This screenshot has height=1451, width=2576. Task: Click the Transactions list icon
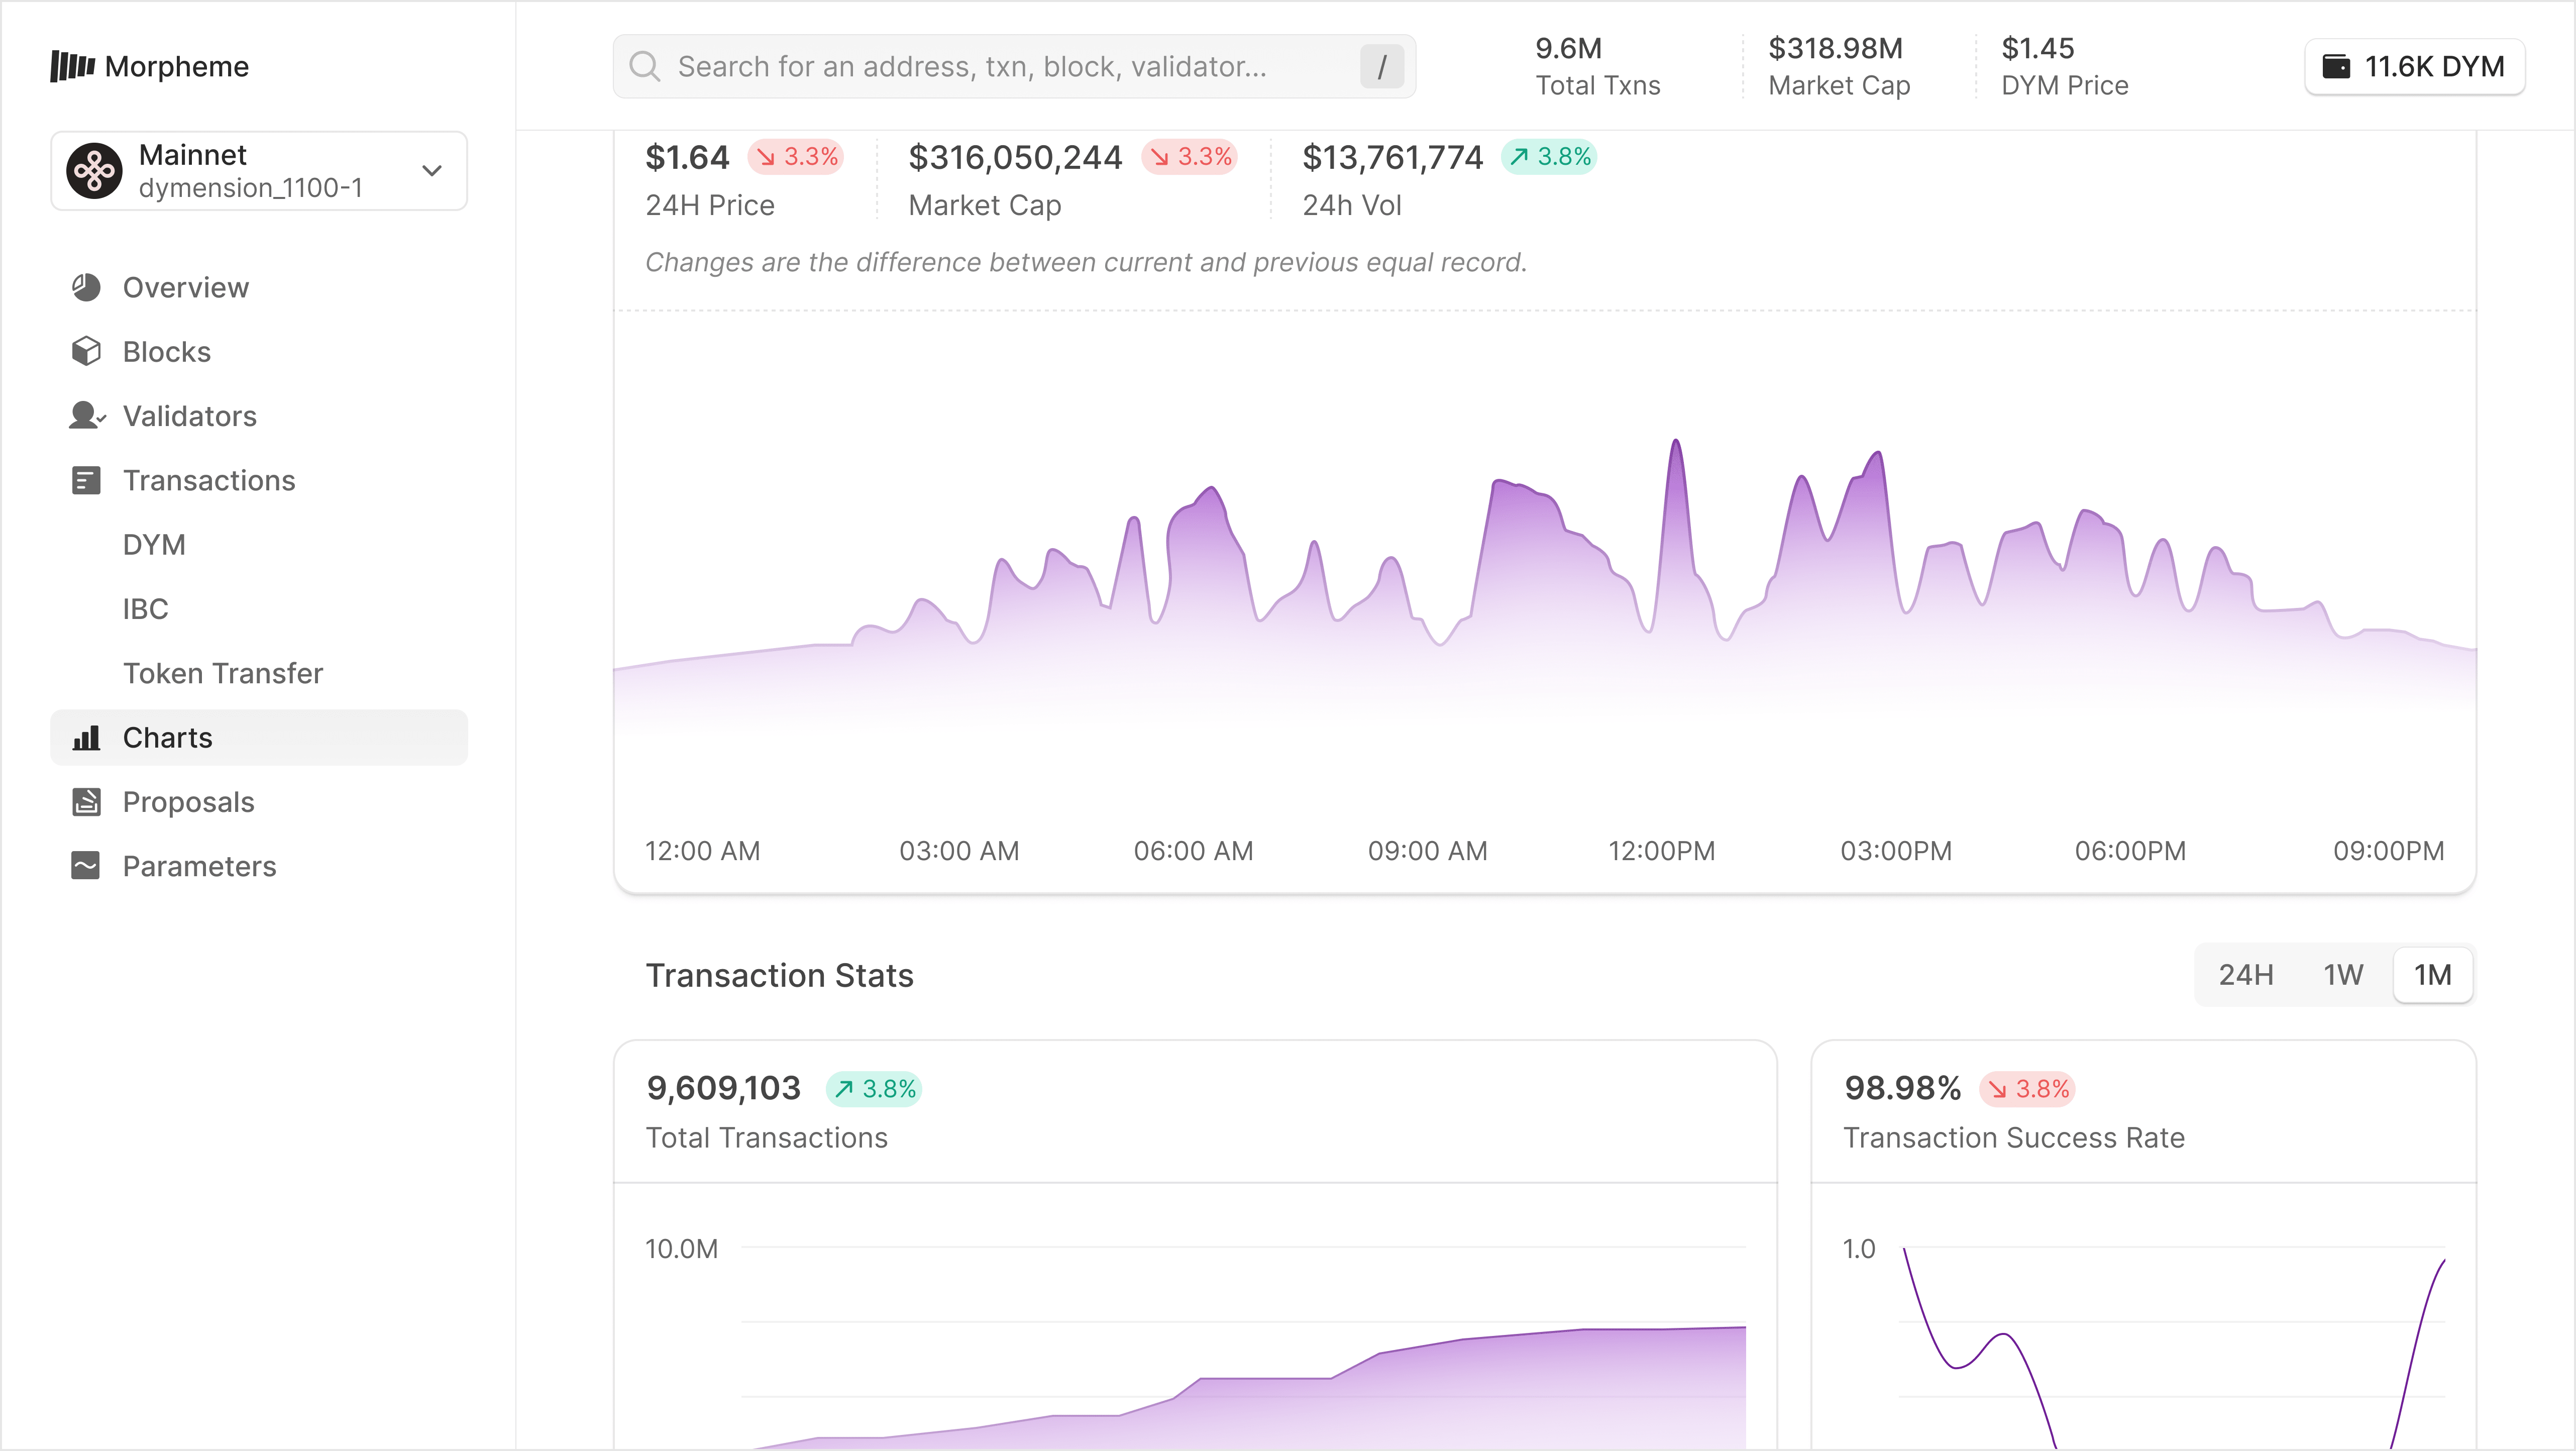coord(86,480)
